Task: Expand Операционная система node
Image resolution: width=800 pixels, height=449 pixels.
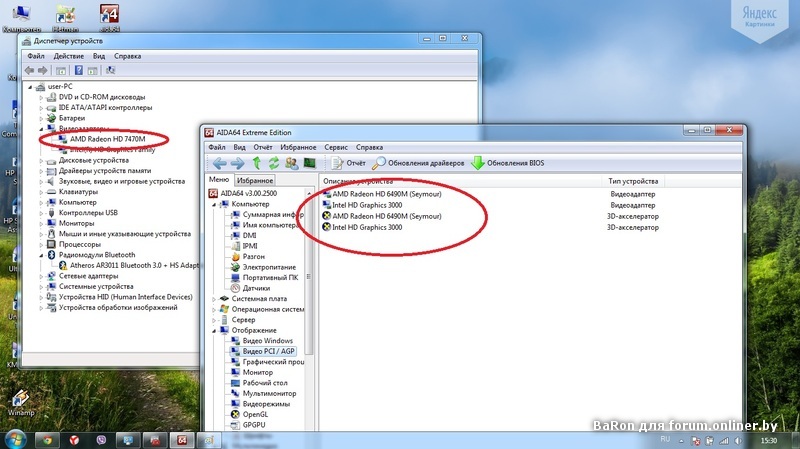Action: click(214, 309)
